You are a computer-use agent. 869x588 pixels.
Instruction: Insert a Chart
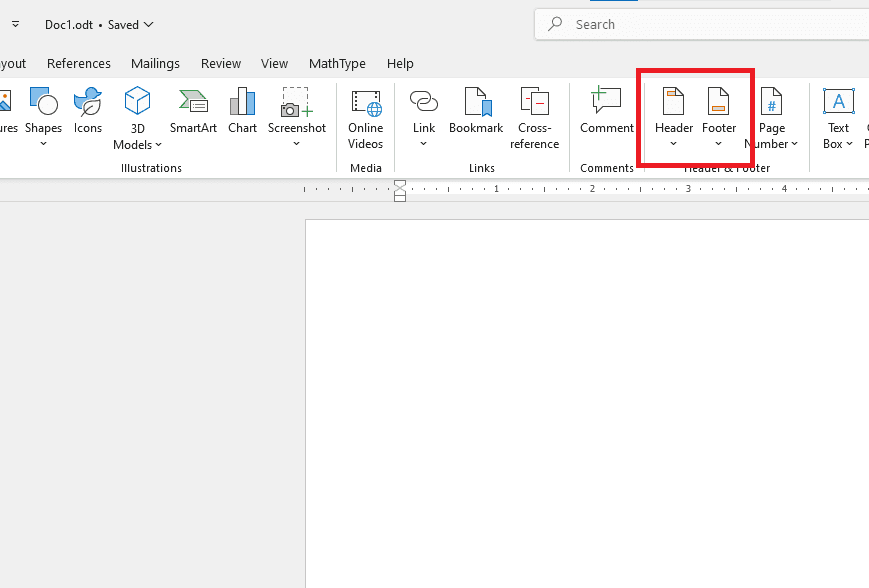tap(242, 110)
